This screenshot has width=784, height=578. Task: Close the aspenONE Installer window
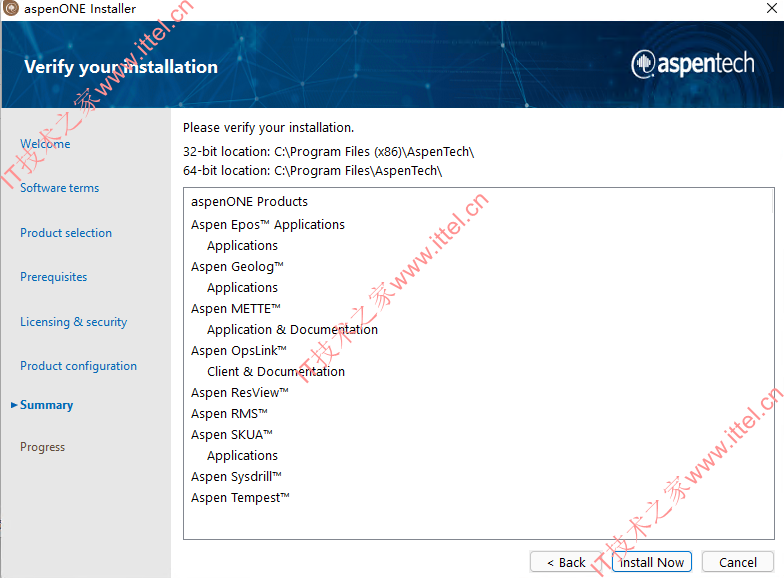tap(772, 8)
